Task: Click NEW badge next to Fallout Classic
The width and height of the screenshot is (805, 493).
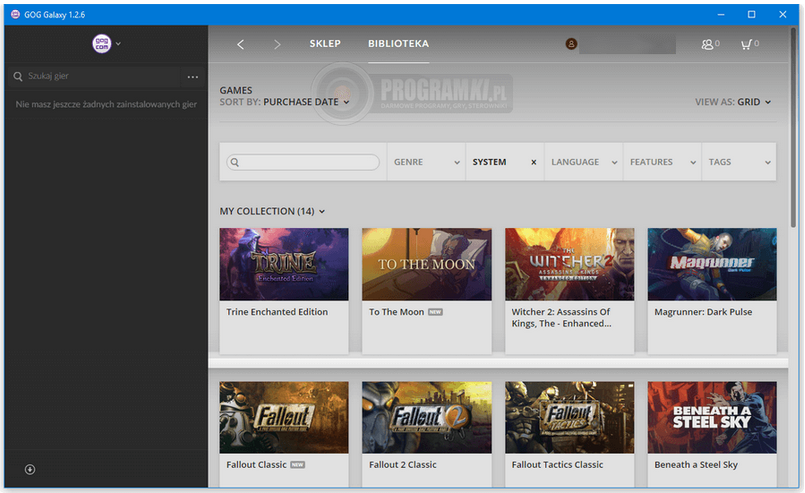Action: [x=298, y=465]
